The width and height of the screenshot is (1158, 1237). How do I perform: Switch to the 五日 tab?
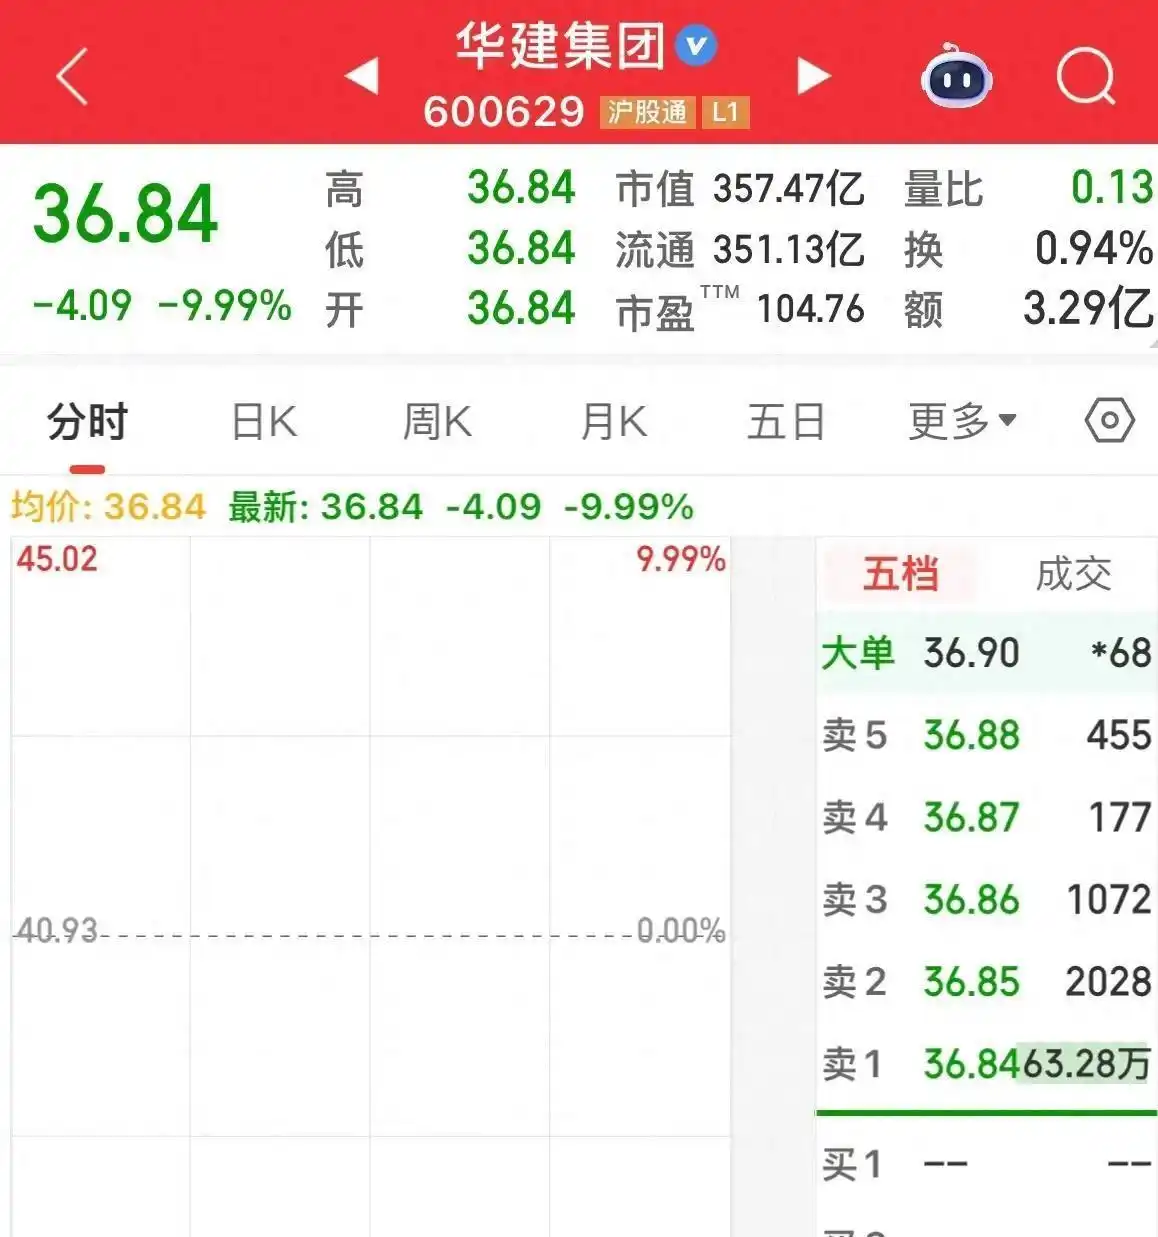tap(786, 421)
